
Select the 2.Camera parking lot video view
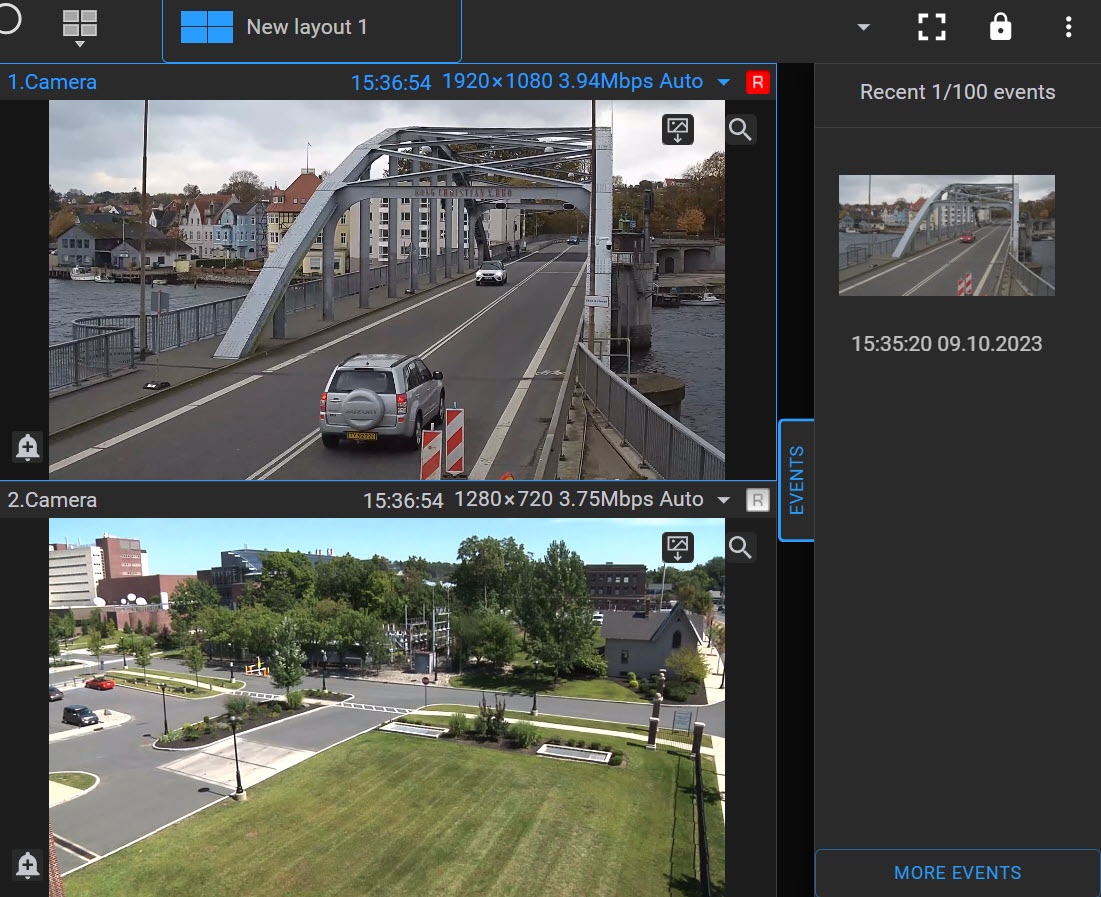[387, 707]
